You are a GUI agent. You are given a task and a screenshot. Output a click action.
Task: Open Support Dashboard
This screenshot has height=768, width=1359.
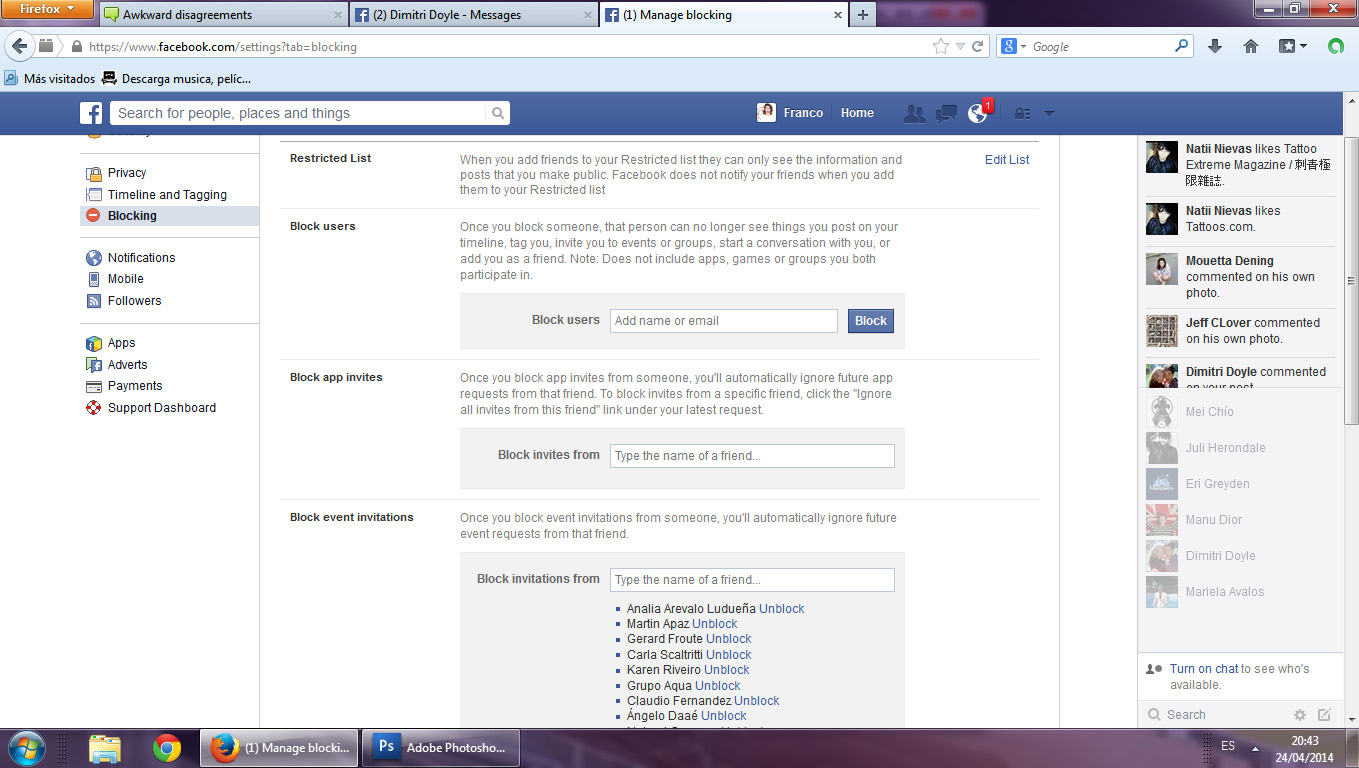tap(161, 408)
